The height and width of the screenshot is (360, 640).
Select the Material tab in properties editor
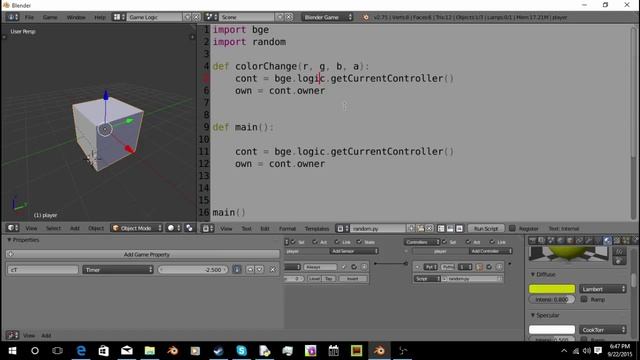coord(607,241)
